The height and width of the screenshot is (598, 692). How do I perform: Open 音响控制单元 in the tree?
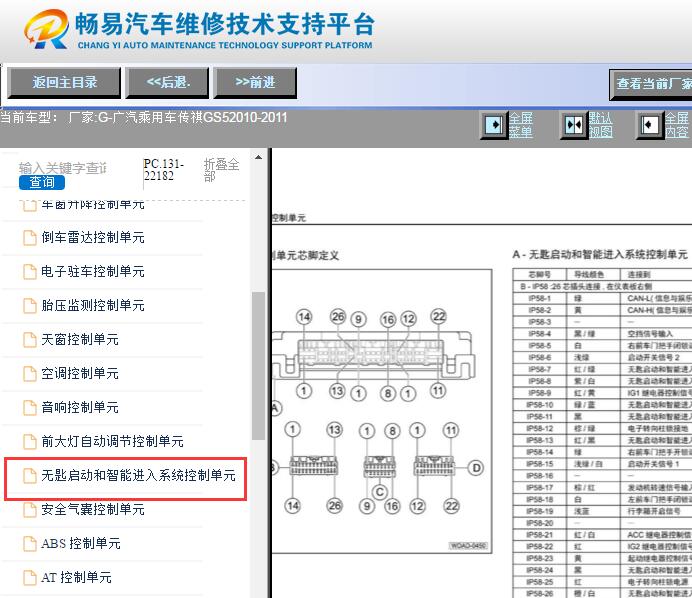coord(80,407)
